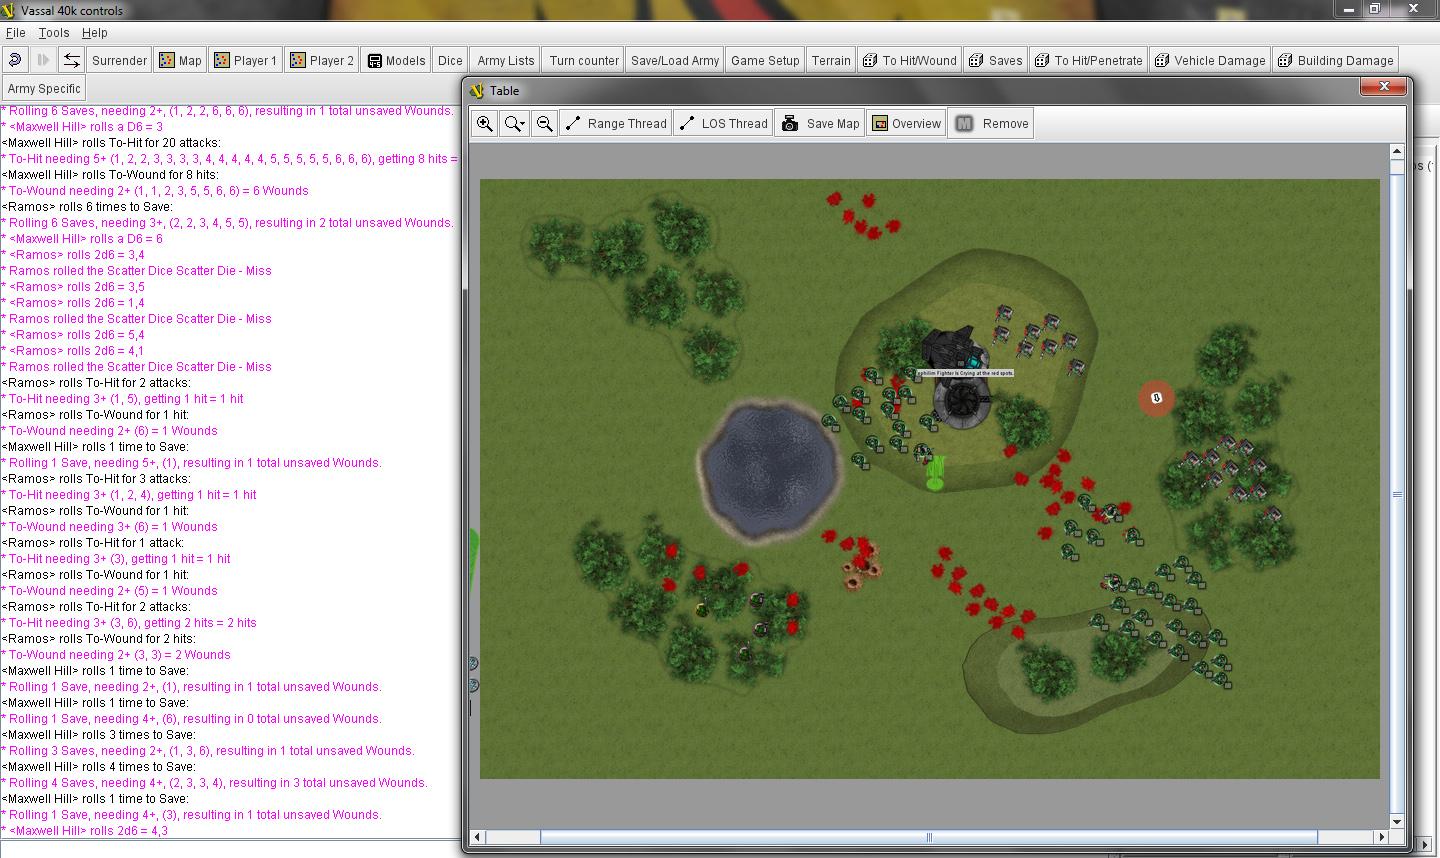1440x858 pixels.
Task: Minimize the Vassal 40k controls window
Action: coord(1350,9)
